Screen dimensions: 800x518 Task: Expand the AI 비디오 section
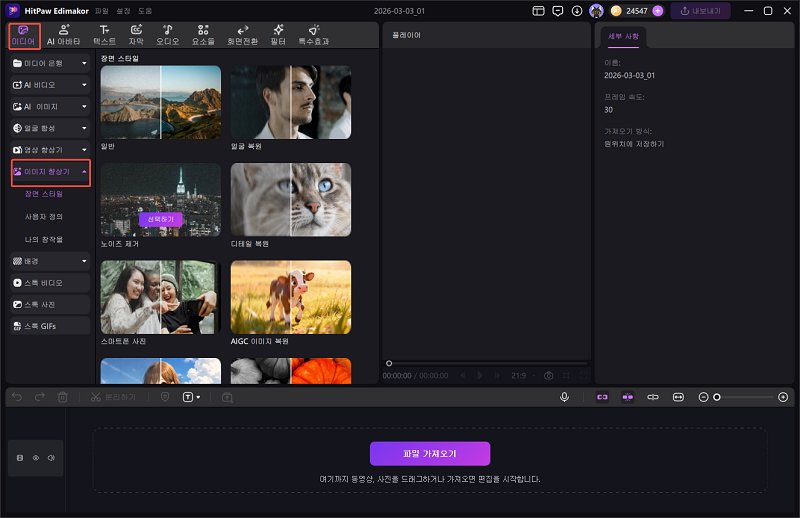tap(50, 85)
